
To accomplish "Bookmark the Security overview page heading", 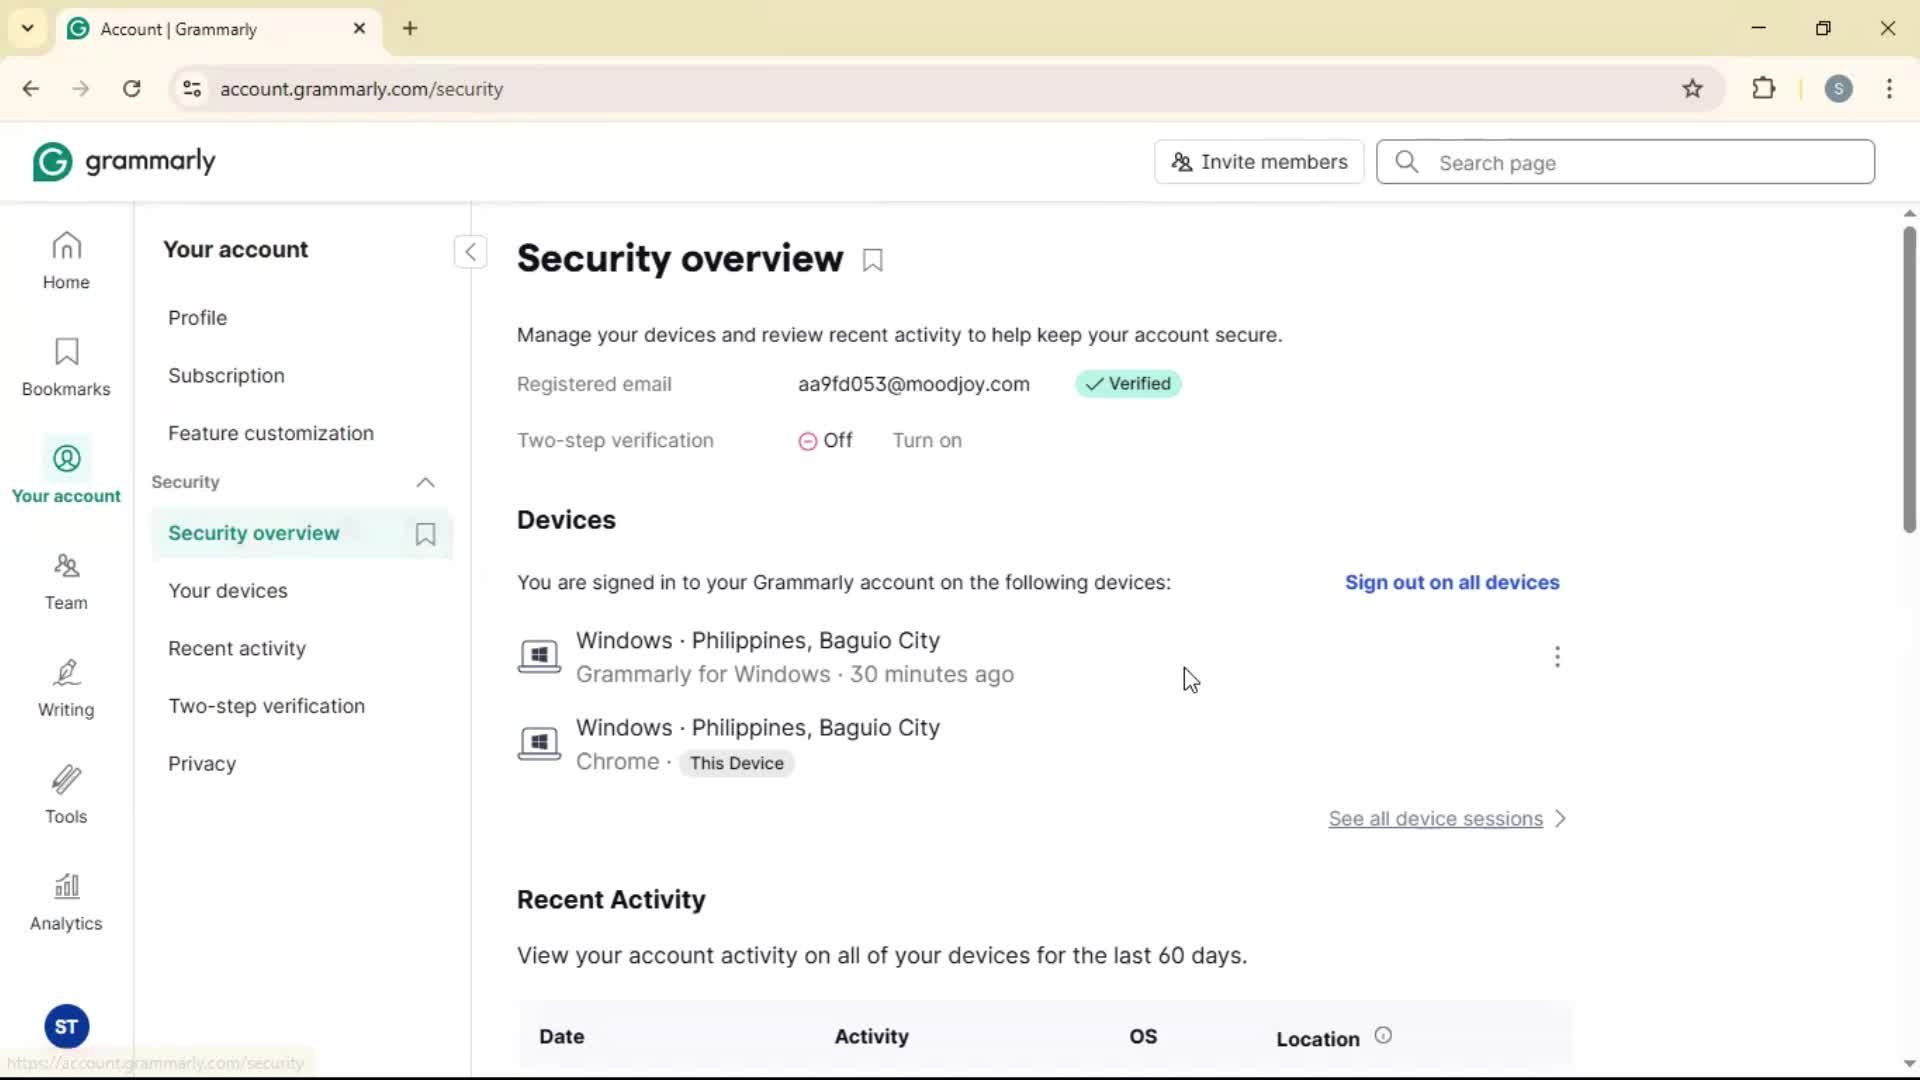I will coord(873,261).
